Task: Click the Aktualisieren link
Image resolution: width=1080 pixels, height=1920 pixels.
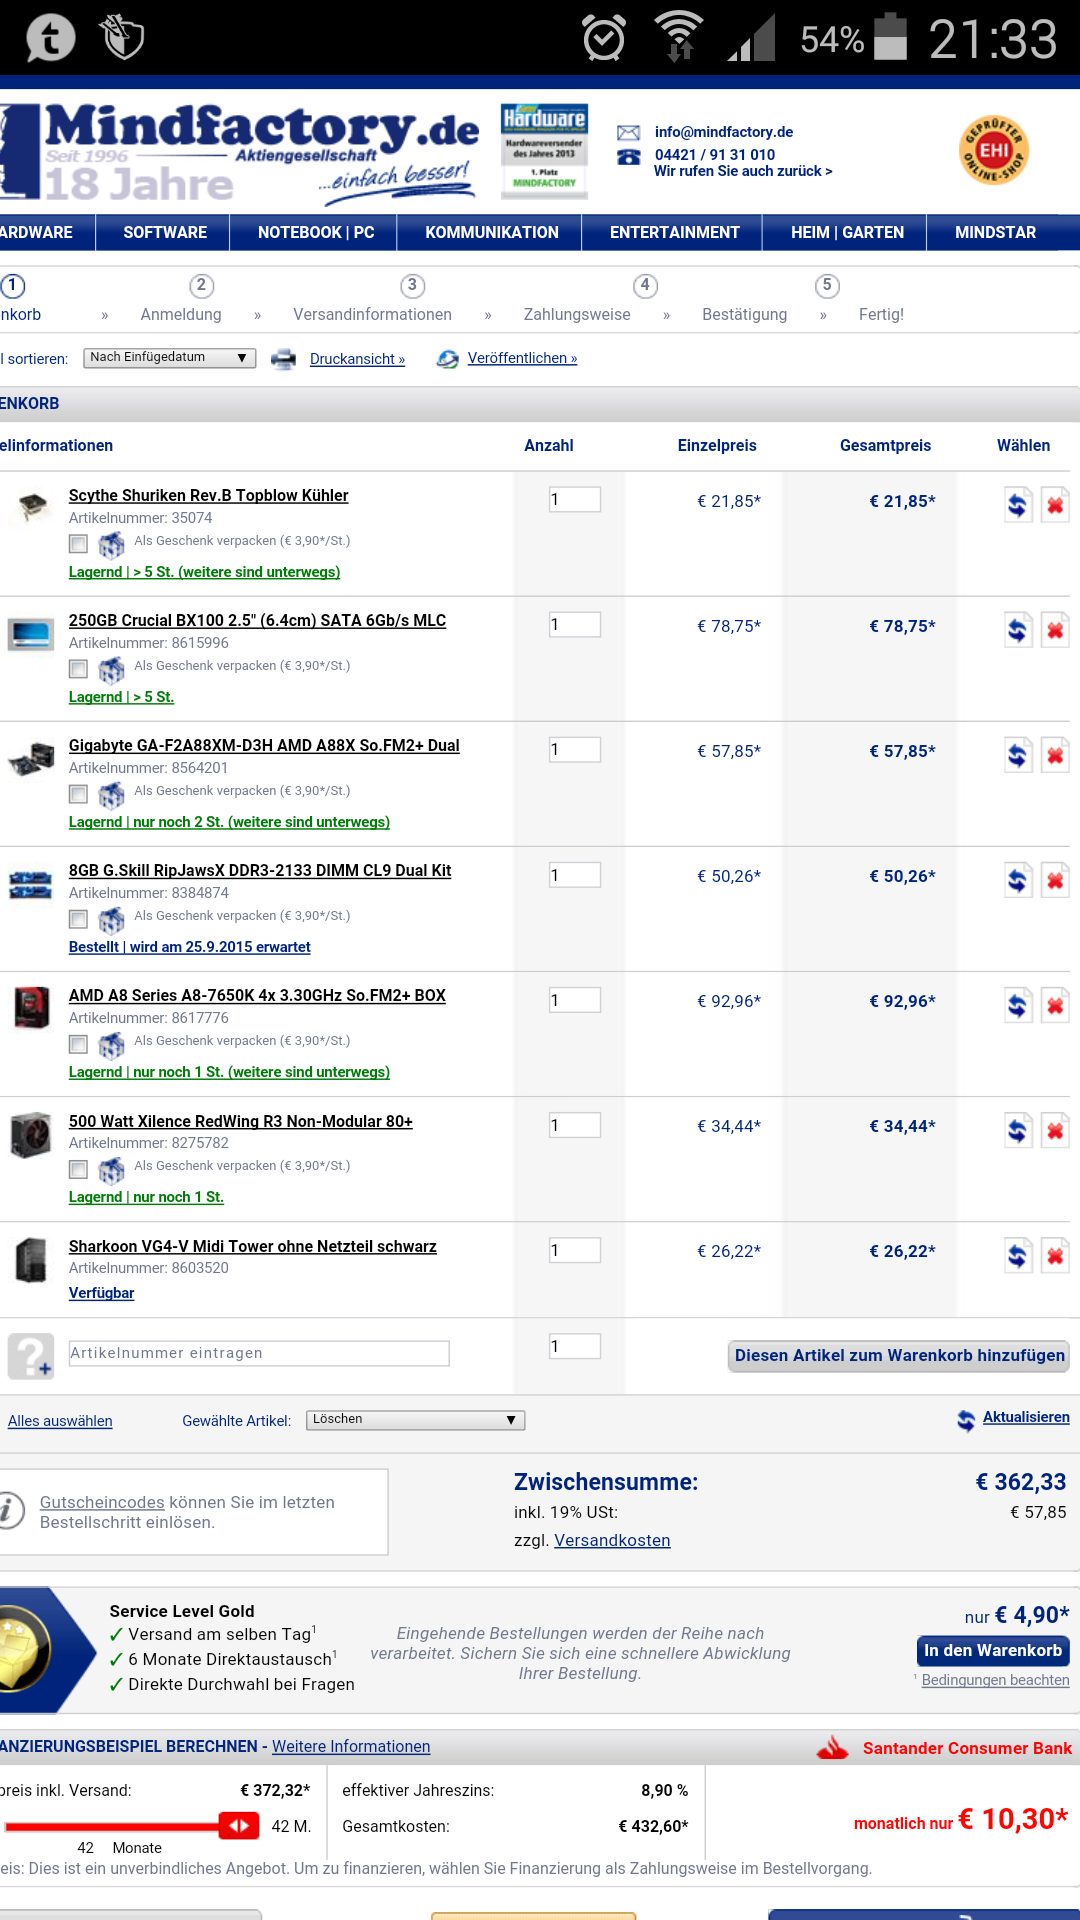Action: coord(1026,1417)
